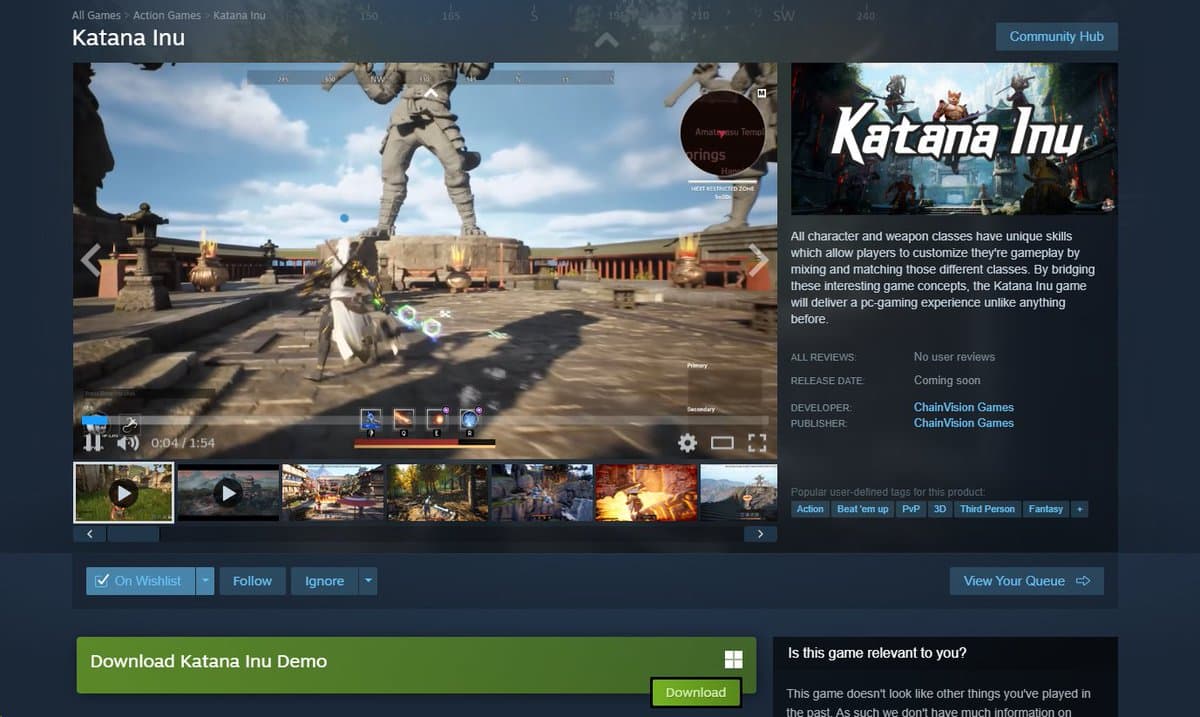Open developer ChainVision Games link
Viewport: 1200px width, 717px height.
[964, 407]
